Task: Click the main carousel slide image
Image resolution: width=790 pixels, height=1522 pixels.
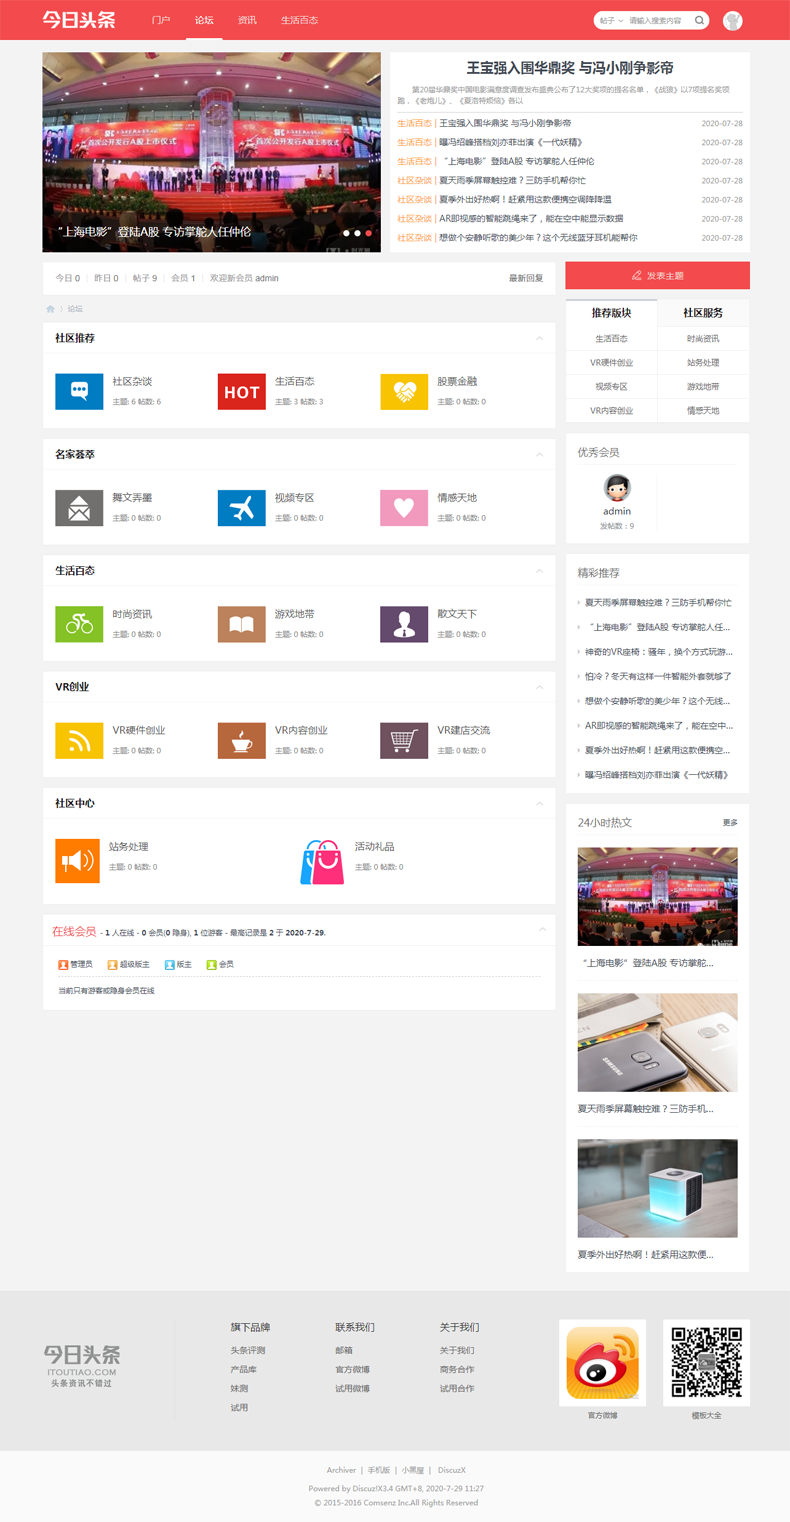Action: (211, 152)
